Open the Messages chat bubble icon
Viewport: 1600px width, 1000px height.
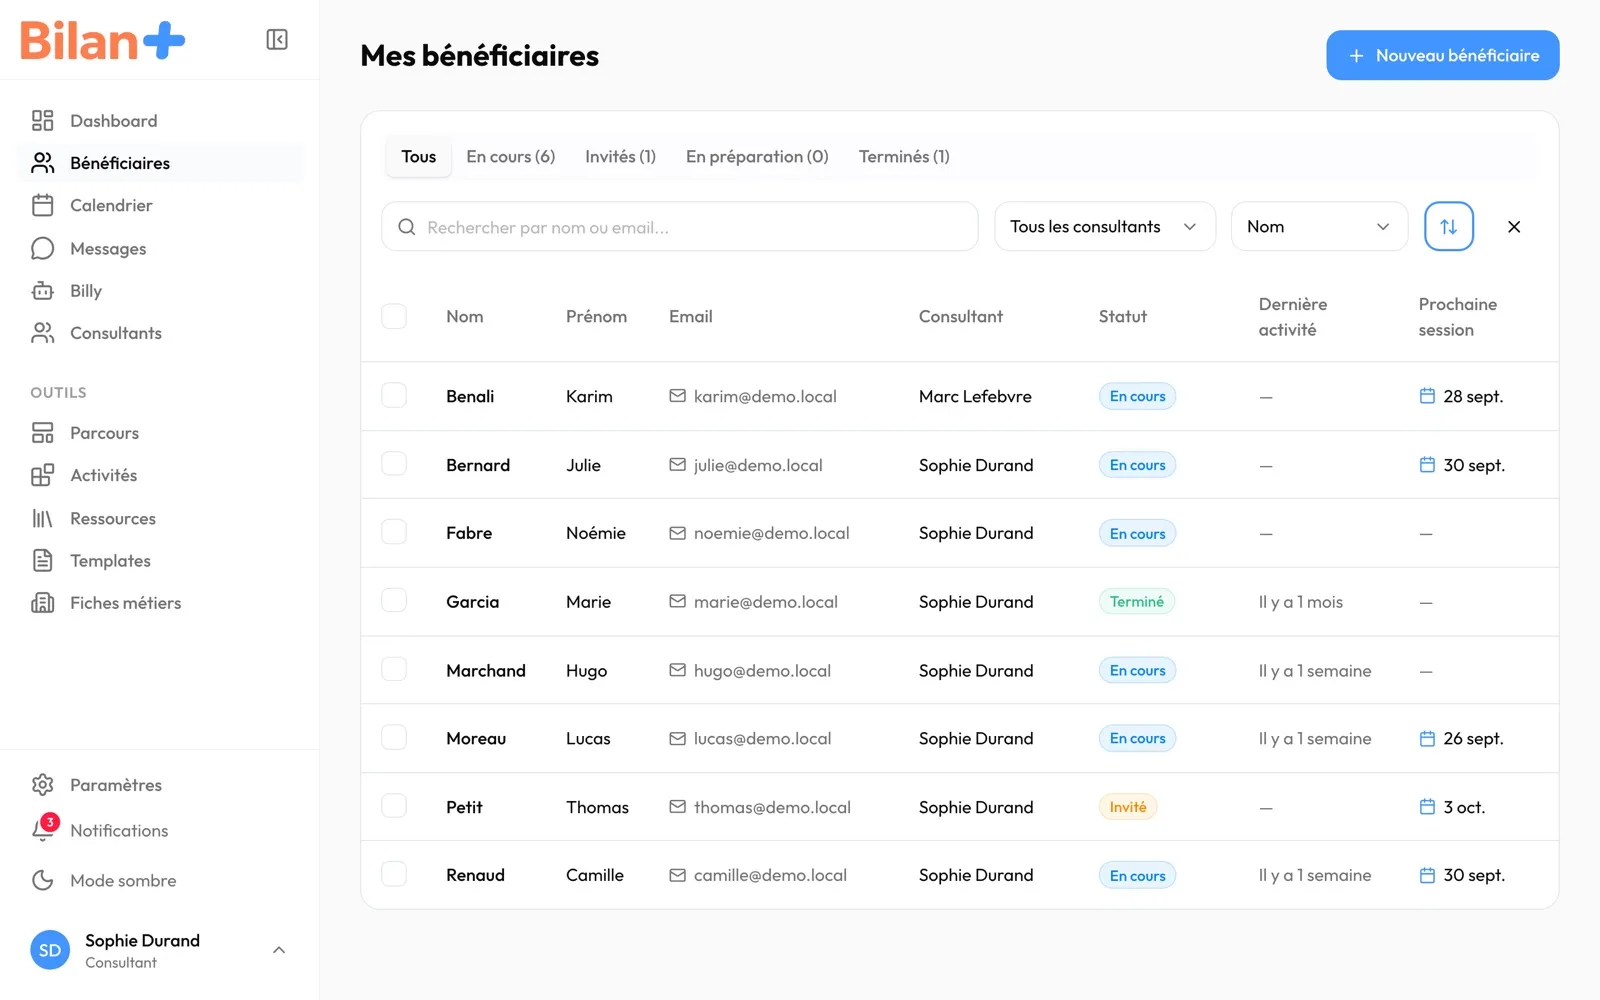(42, 248)
